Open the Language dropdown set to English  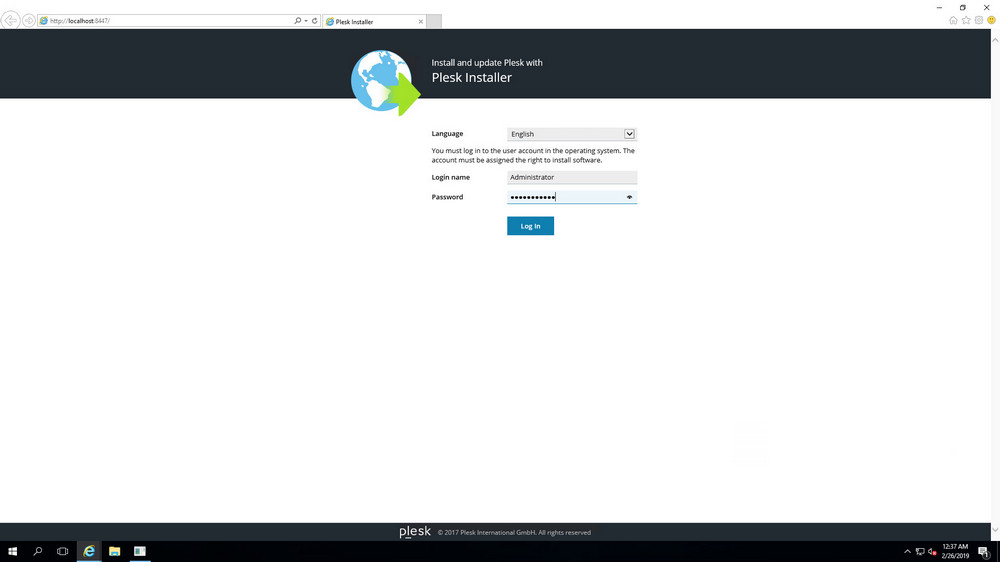pos(571,134)
